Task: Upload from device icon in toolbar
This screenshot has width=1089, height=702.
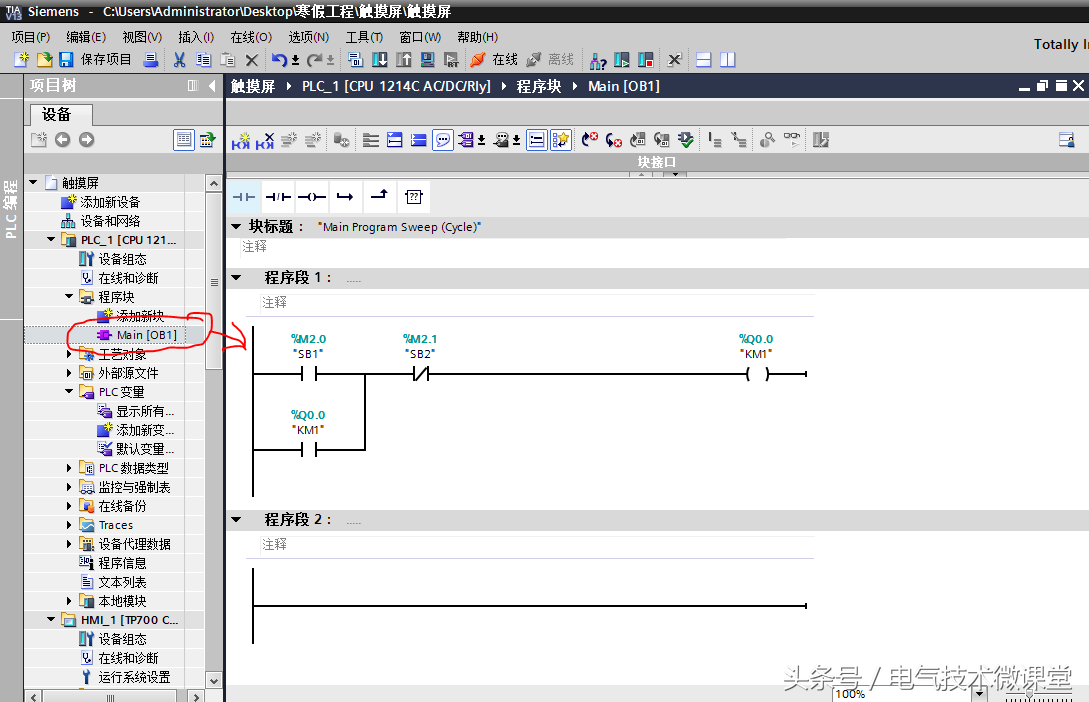Action: [x=404, y=60]
